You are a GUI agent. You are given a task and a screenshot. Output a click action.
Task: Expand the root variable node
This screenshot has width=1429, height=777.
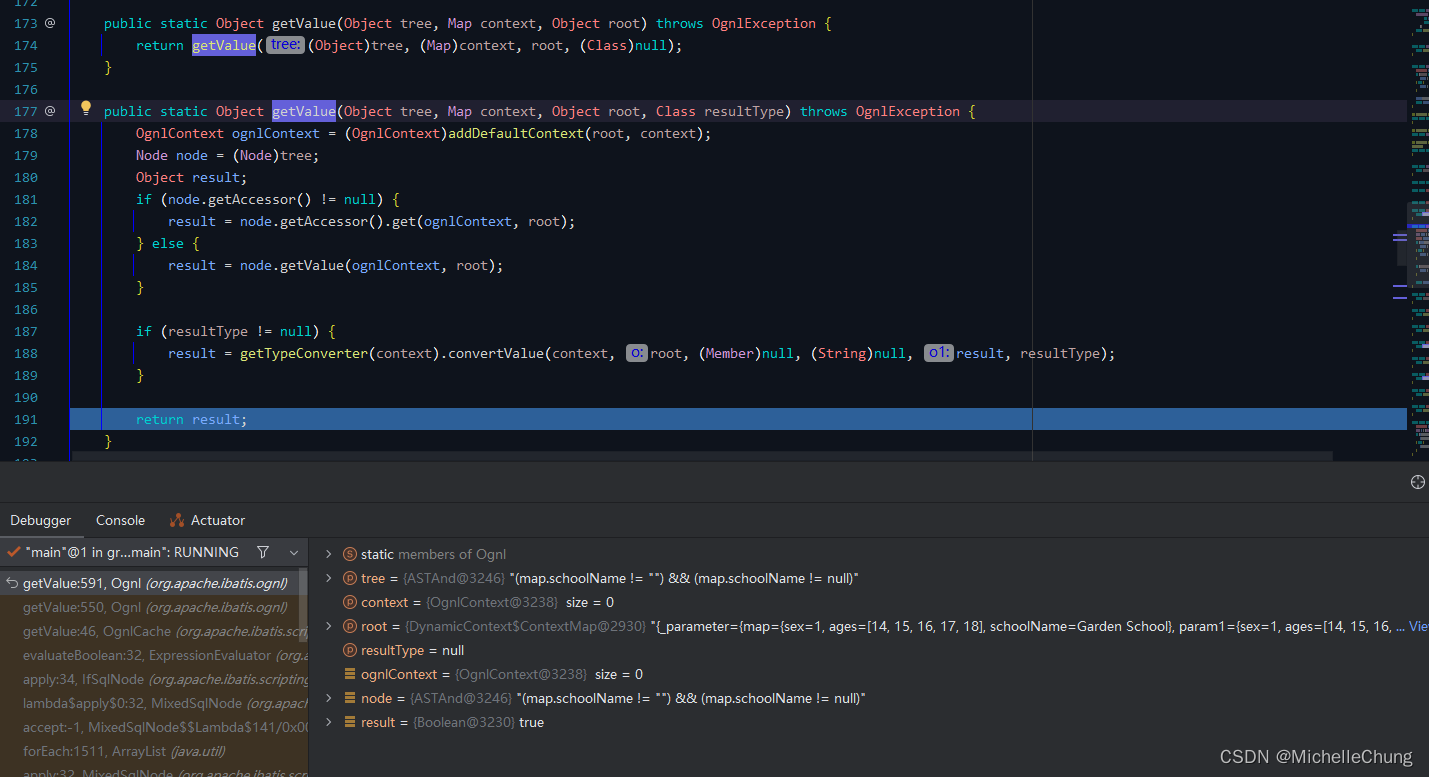click(x=328, y=626)
